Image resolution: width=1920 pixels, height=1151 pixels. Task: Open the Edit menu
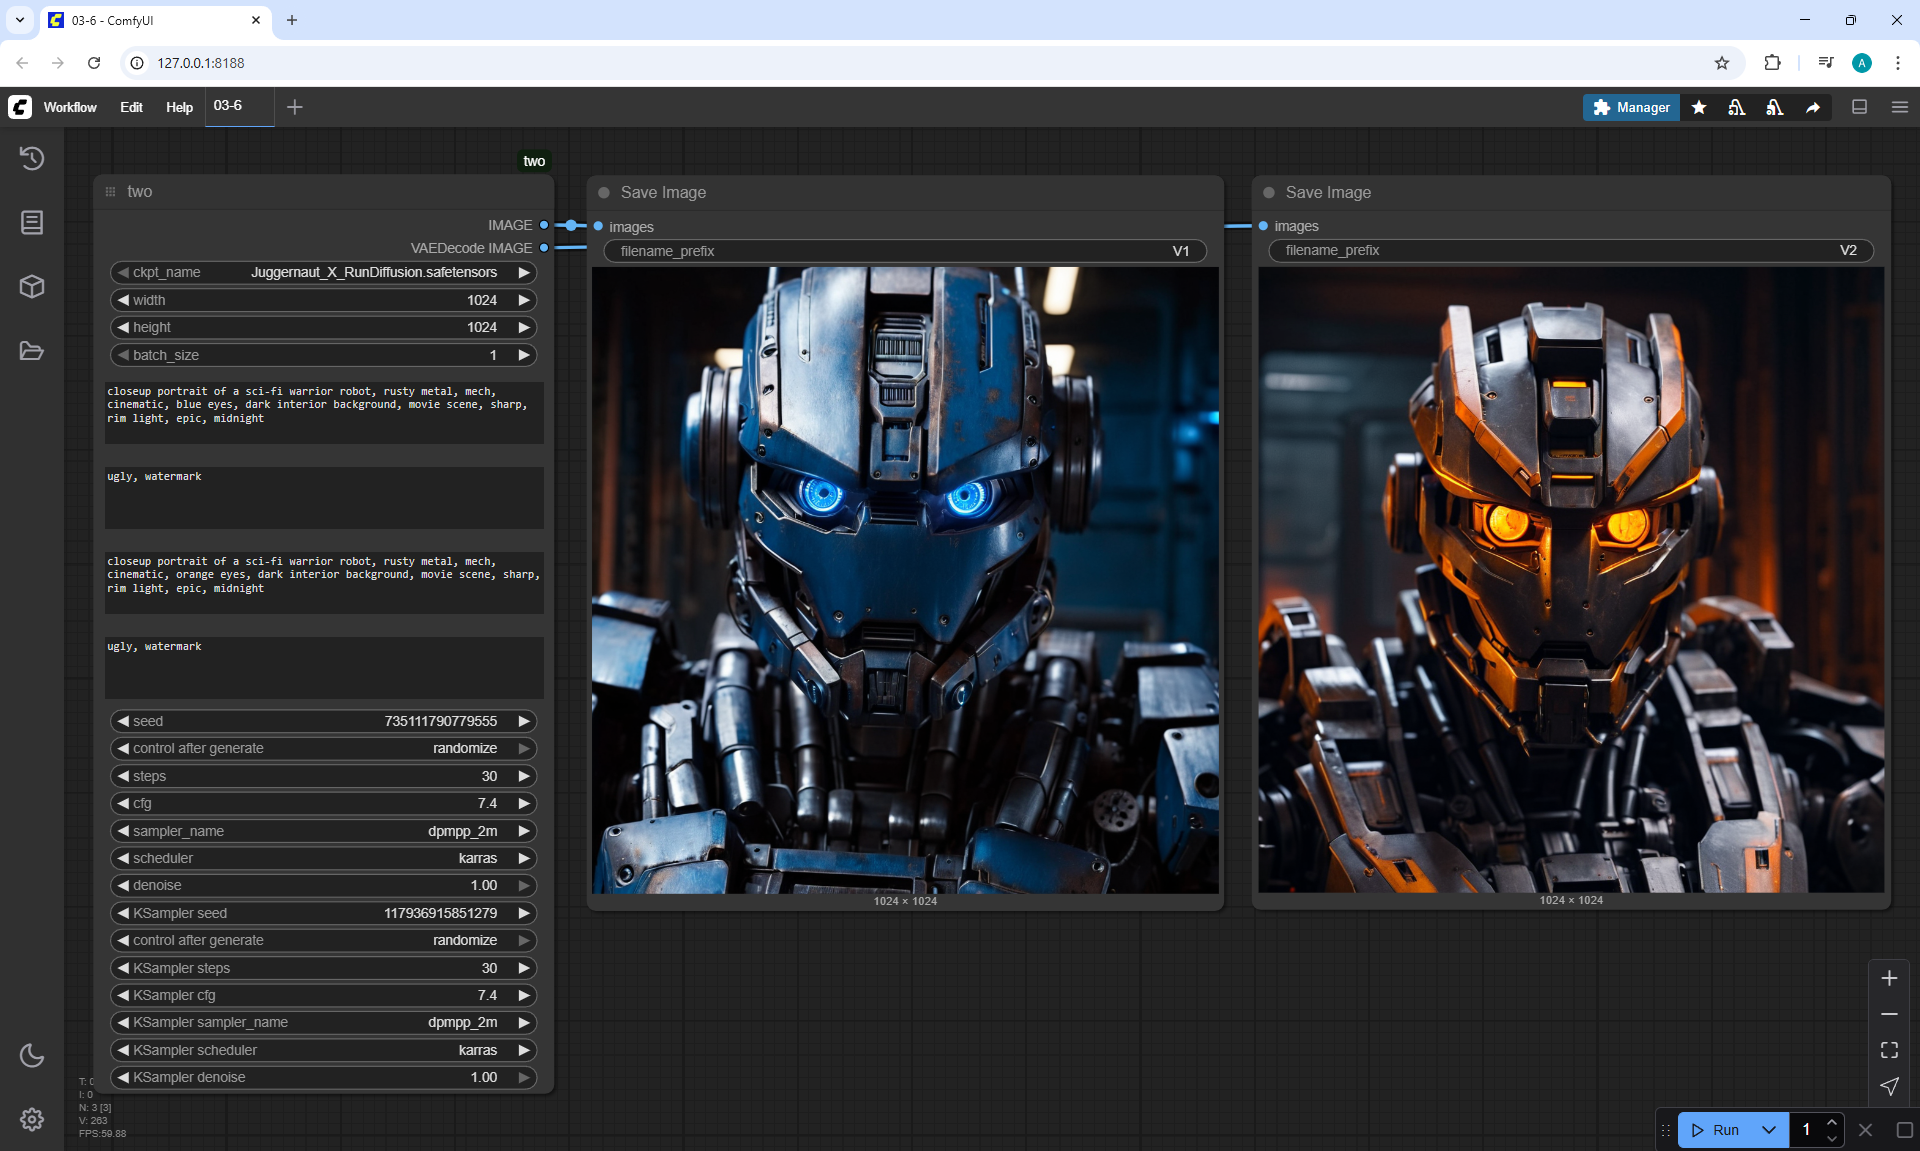point(131,107)
